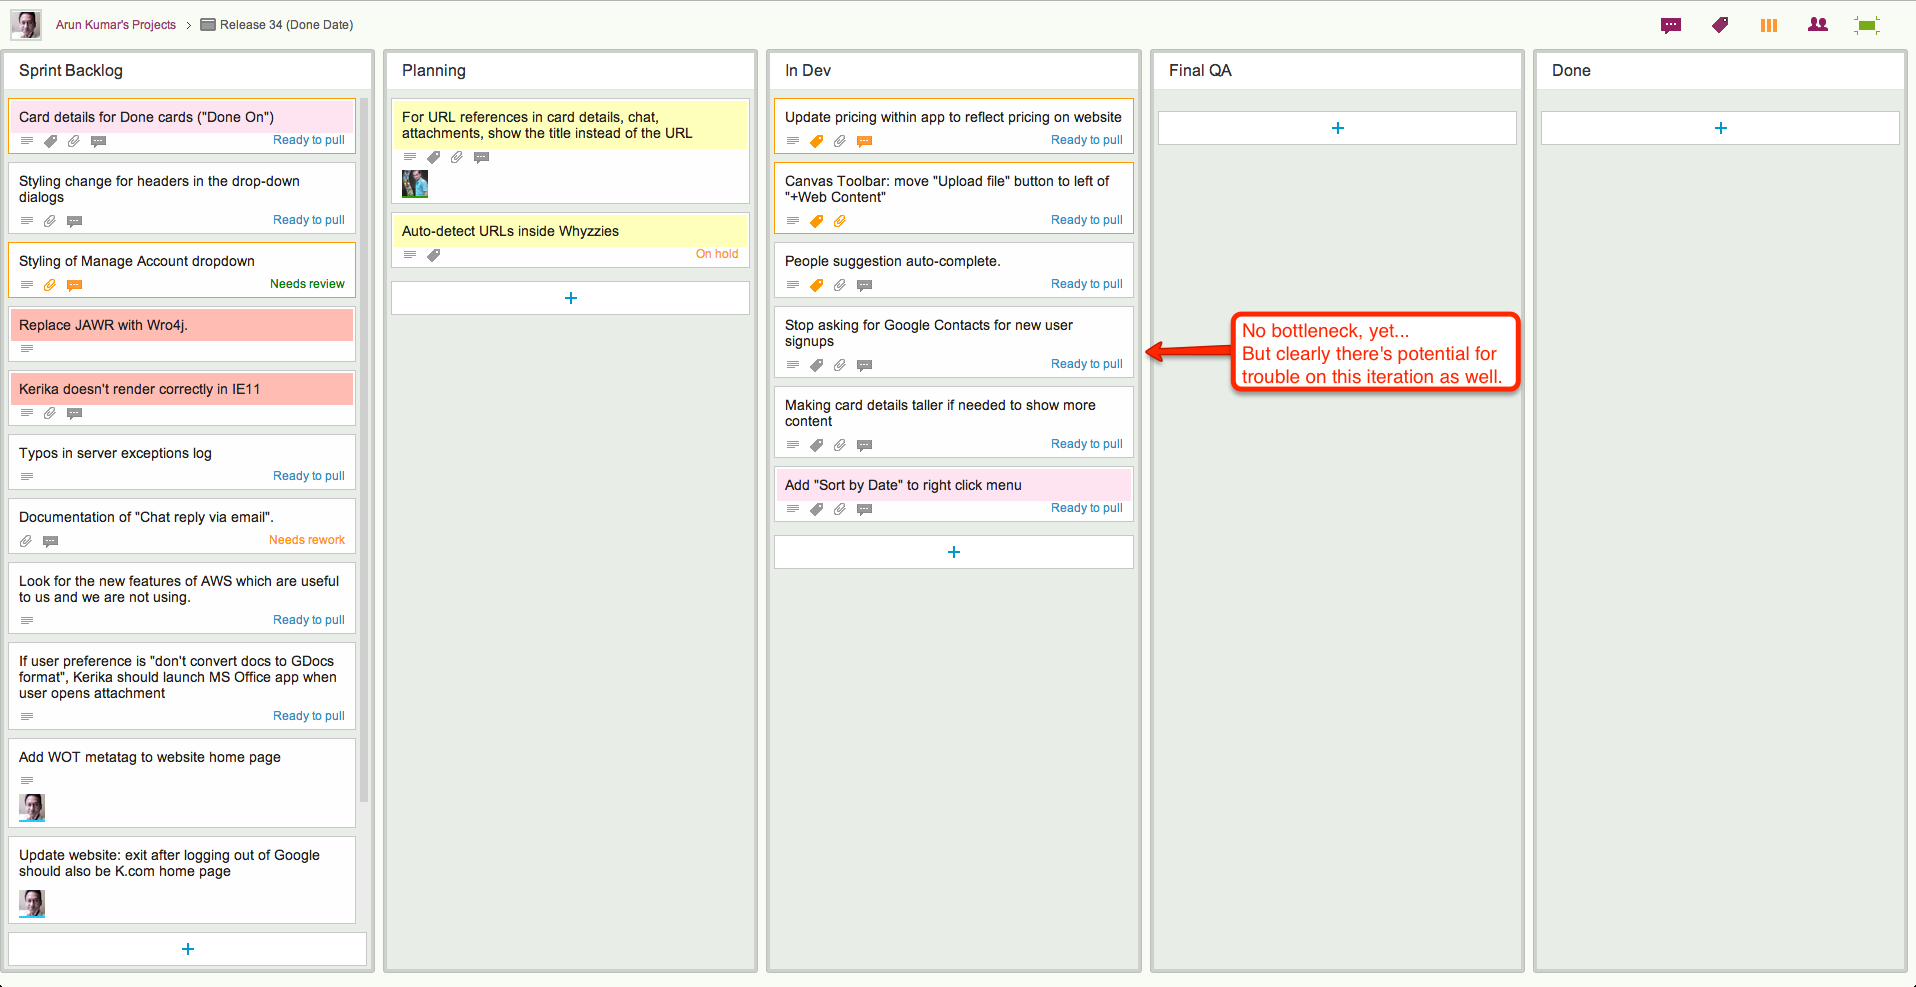Screen dimensions: 1916x987
Task: Click assignee avatar on Update website exit card
Action: coord(32,904)
